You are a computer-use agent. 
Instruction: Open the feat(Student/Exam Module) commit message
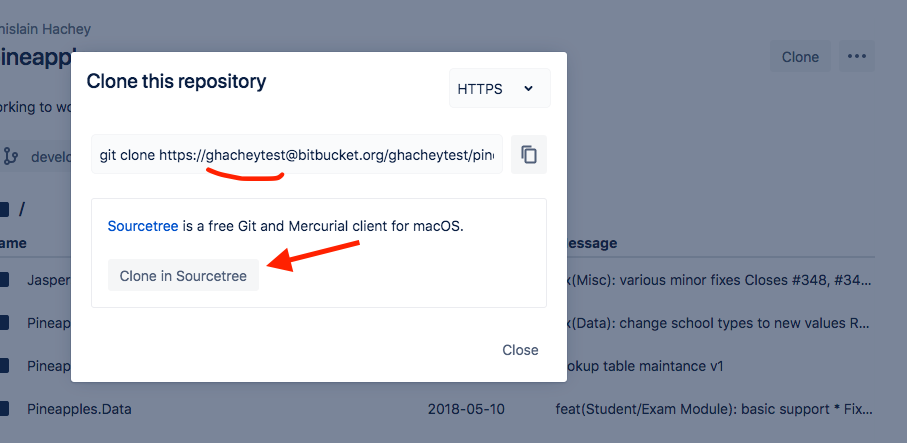(714, 409)
